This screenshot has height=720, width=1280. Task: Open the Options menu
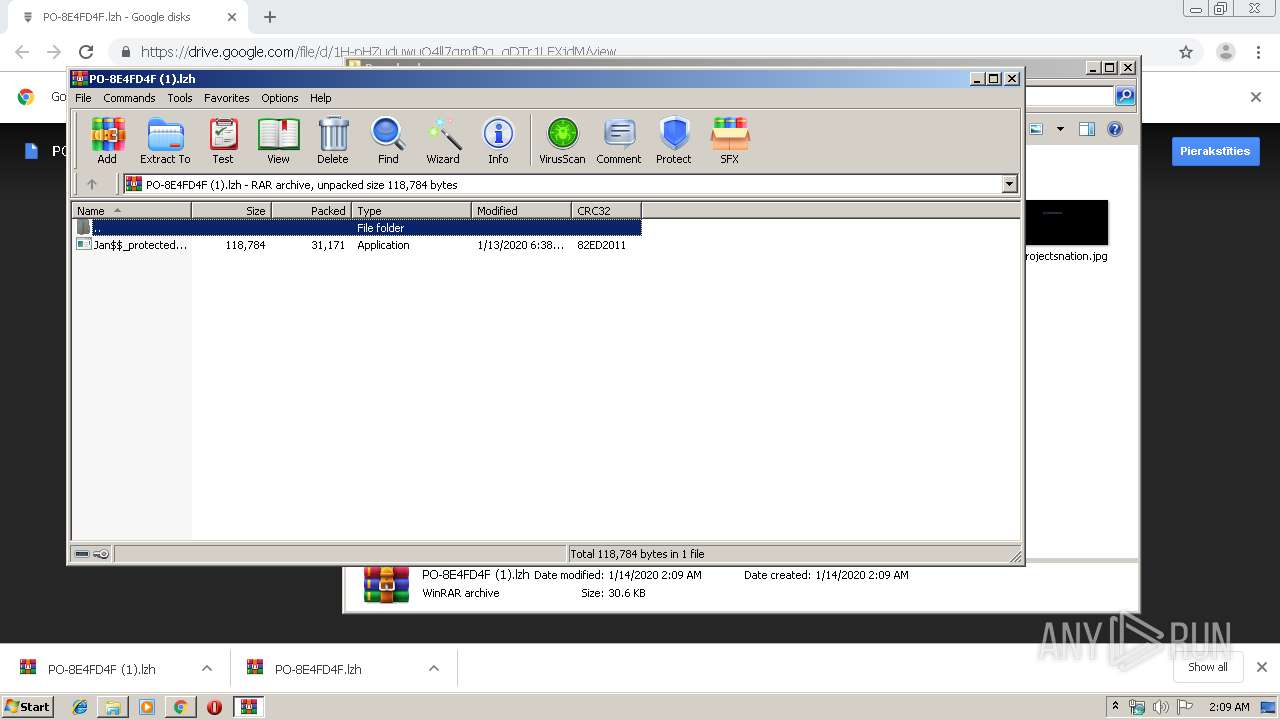tap(280, 98)
